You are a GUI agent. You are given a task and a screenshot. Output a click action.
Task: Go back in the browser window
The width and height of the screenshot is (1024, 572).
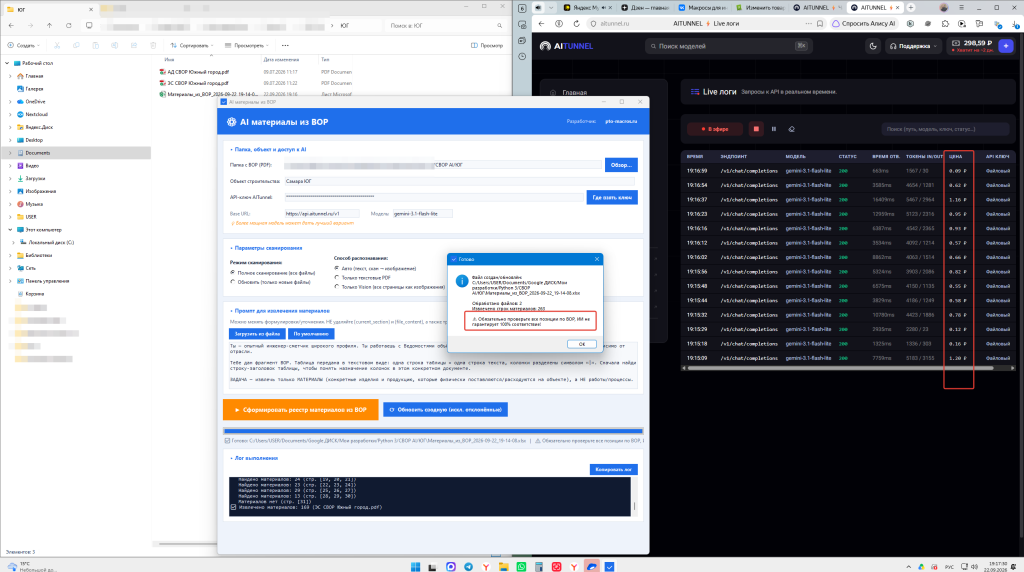click(x=541, y=24)
